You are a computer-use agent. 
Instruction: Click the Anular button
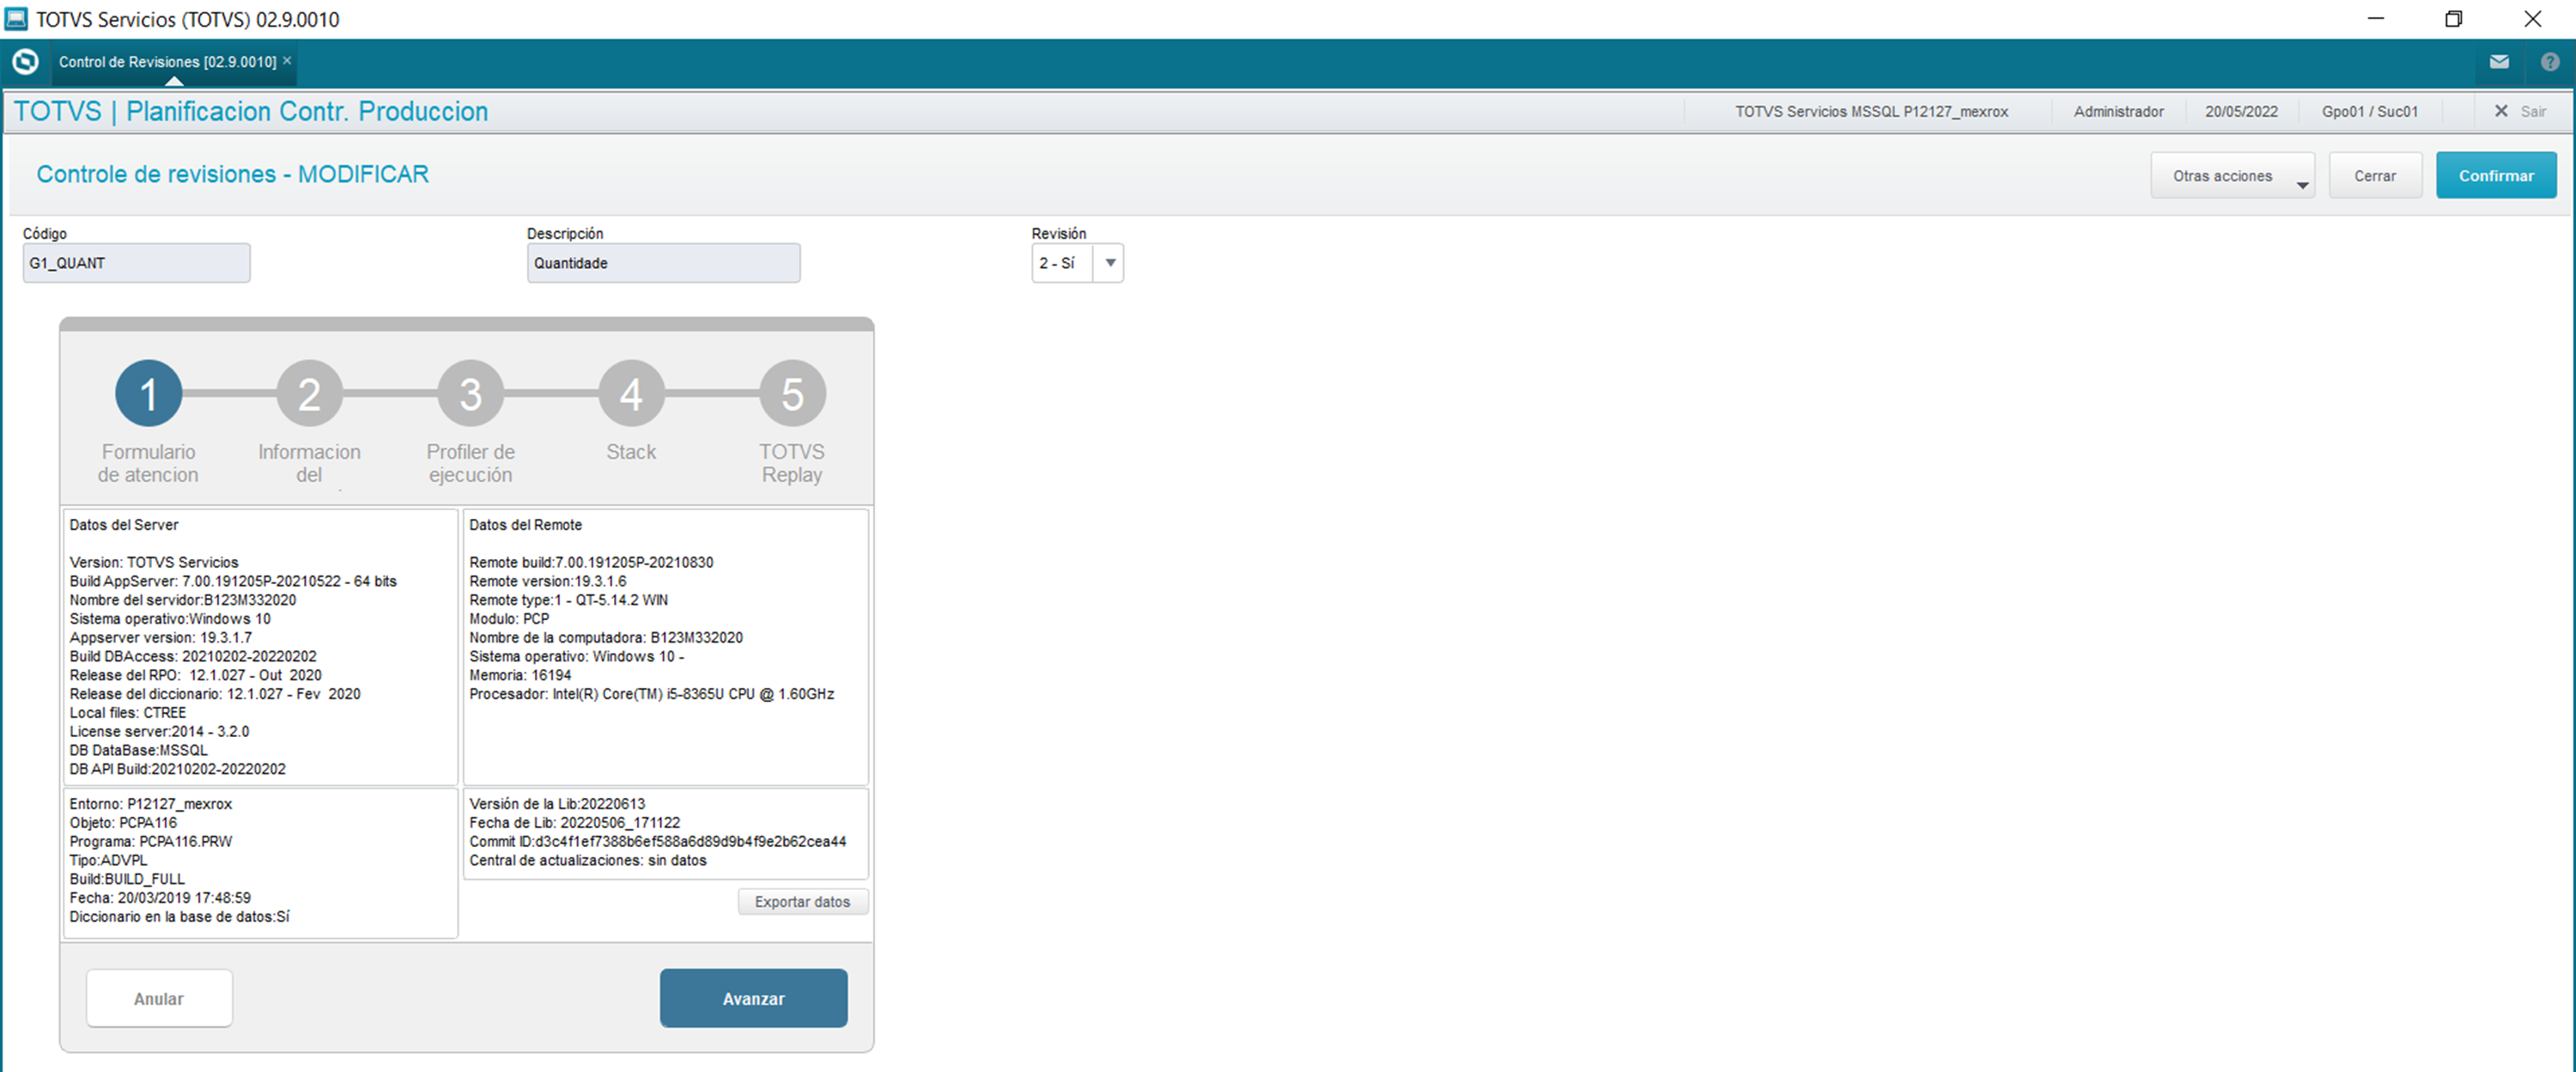(159, 998)
